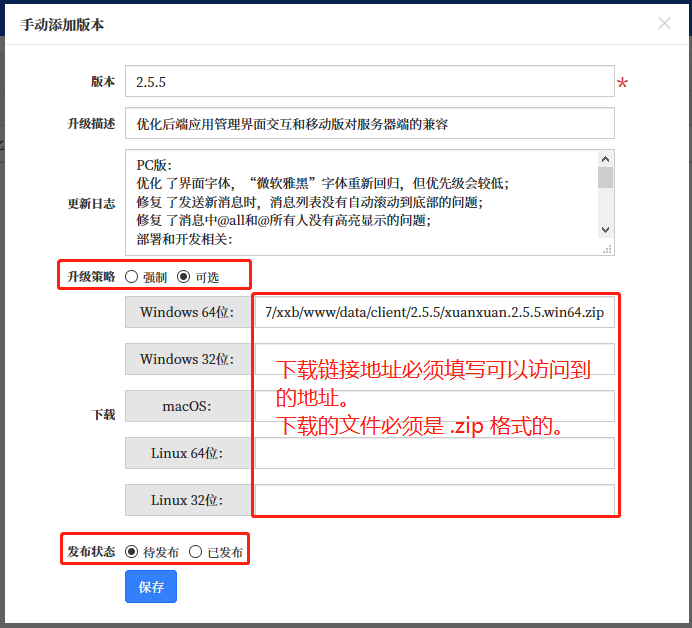Click the Windows 64位 label box
Viewport: 692px width, 628px height.
click(187, 312)
